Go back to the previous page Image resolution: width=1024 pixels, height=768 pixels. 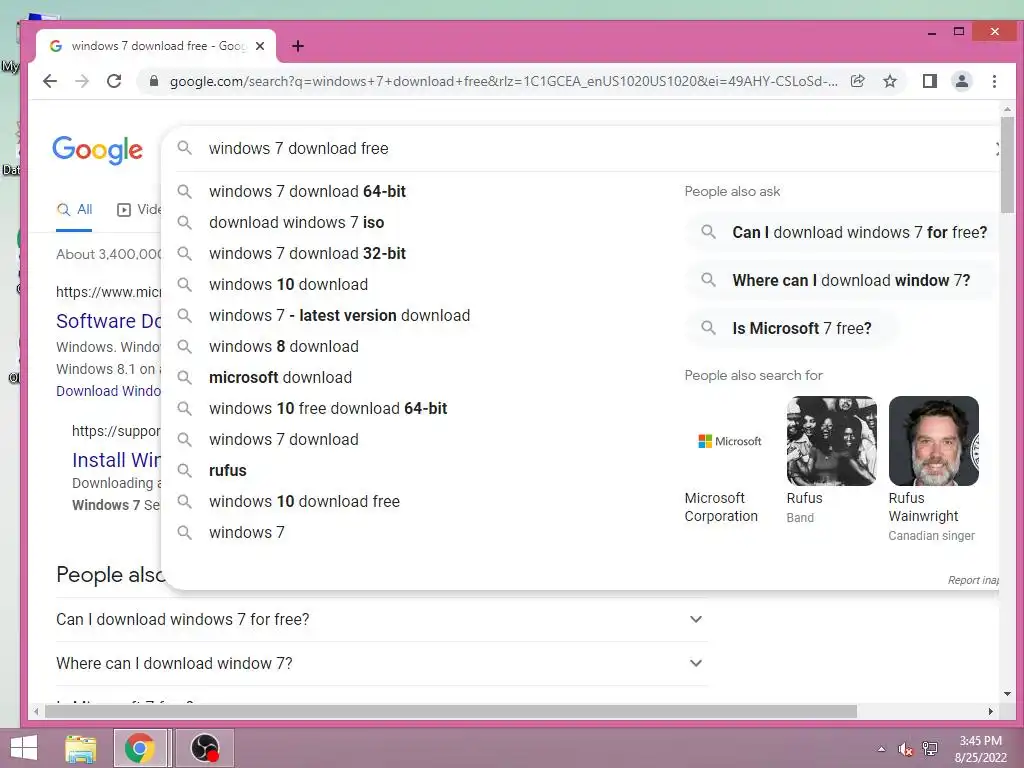click(x=50, y=81)
